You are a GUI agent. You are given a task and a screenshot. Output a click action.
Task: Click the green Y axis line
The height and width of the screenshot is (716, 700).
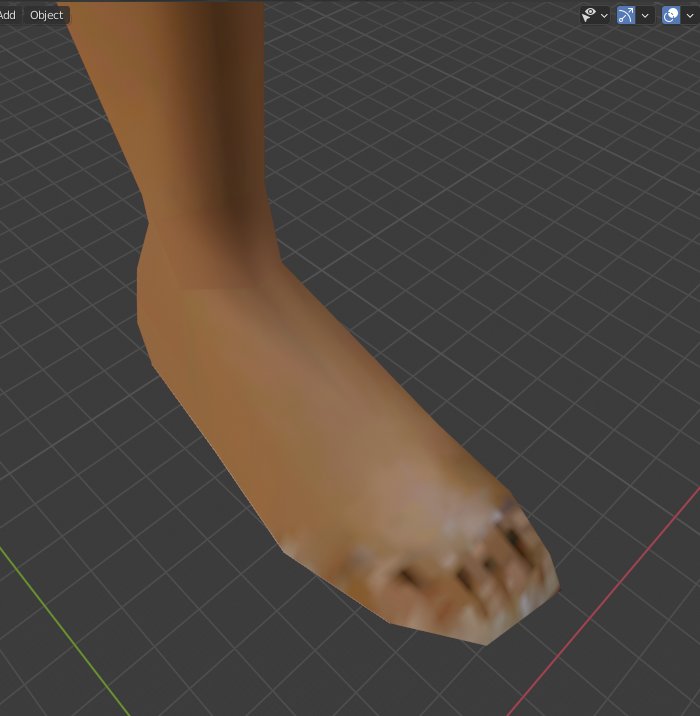tap(64, 632)
